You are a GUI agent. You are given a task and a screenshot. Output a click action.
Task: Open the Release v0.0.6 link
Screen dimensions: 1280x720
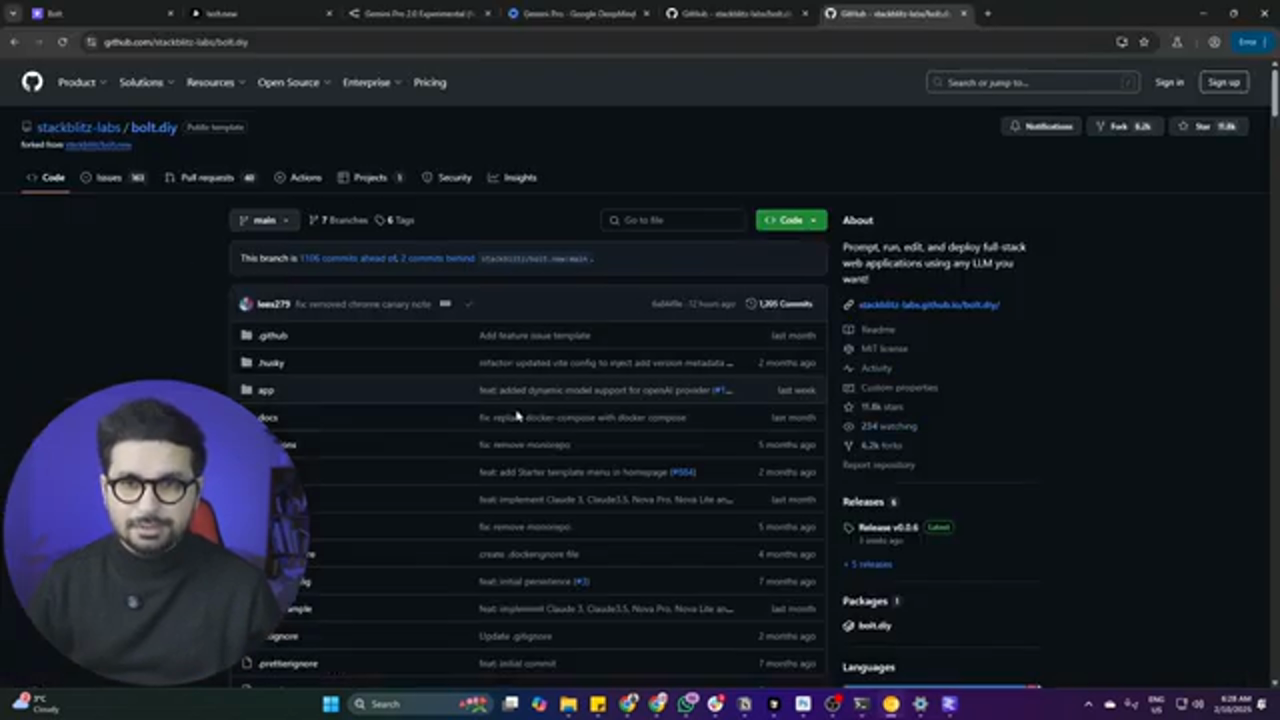click(888, 527)
